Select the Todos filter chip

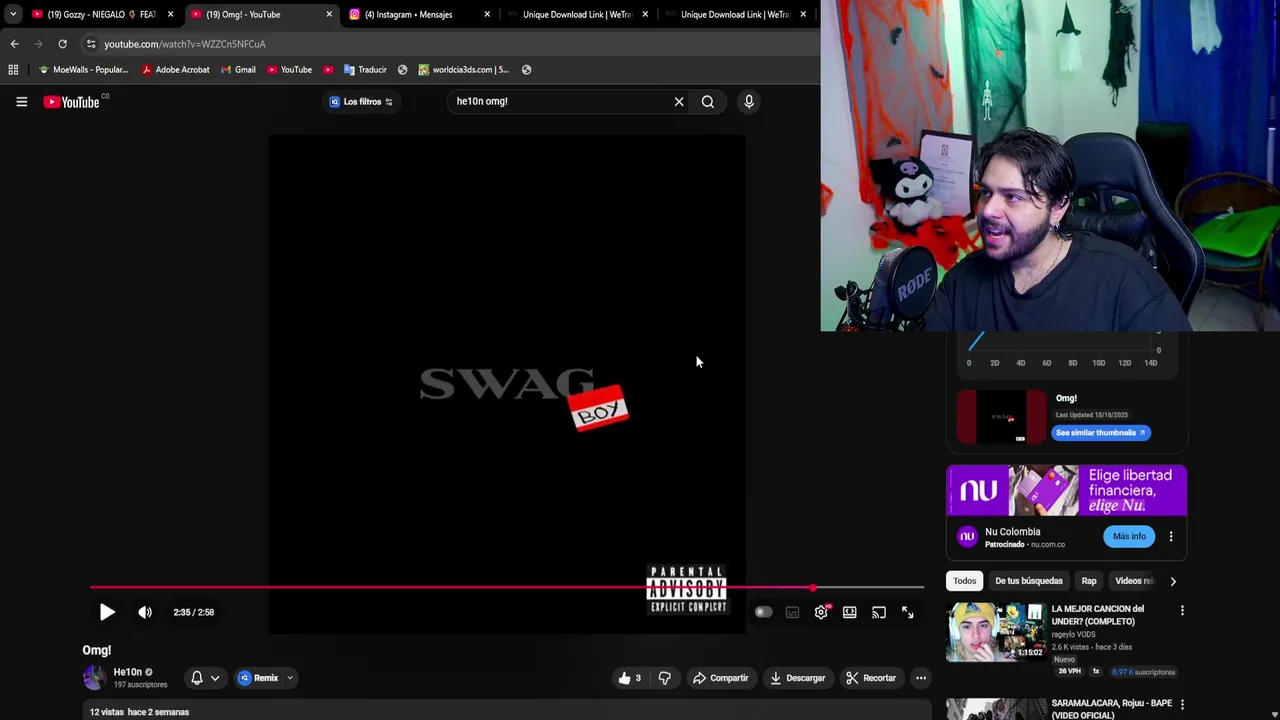tap(964, 581)
